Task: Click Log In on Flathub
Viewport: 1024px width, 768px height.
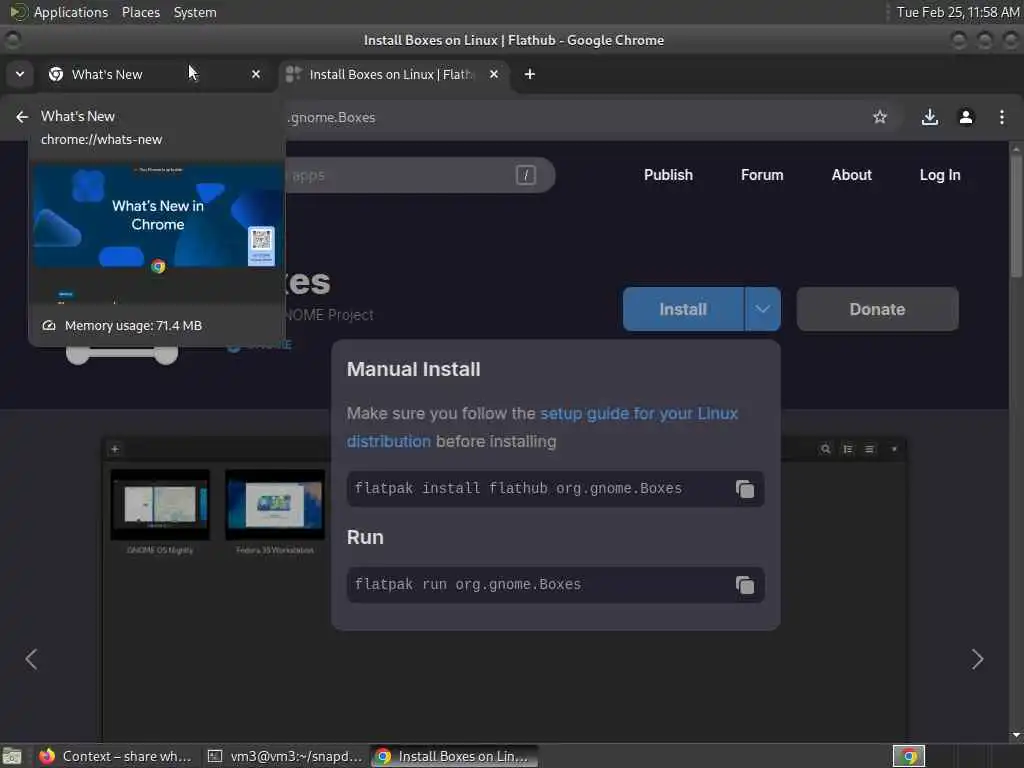Action: click(940, 175)
